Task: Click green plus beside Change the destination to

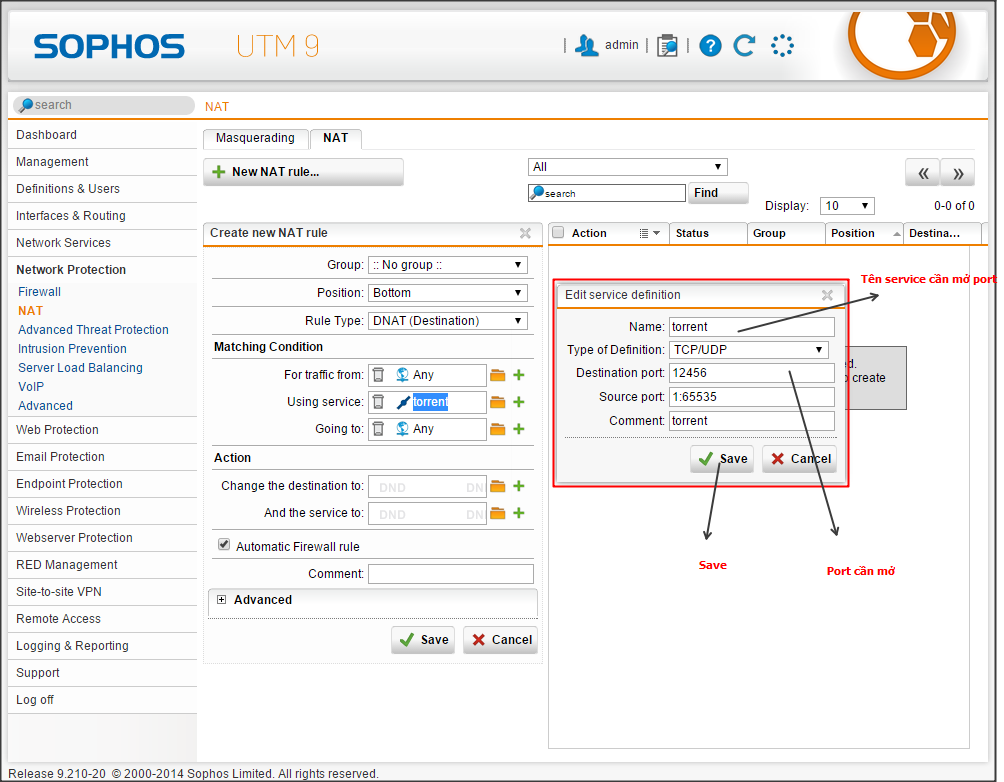Action: pyautogui.click(x=519, y=486)
